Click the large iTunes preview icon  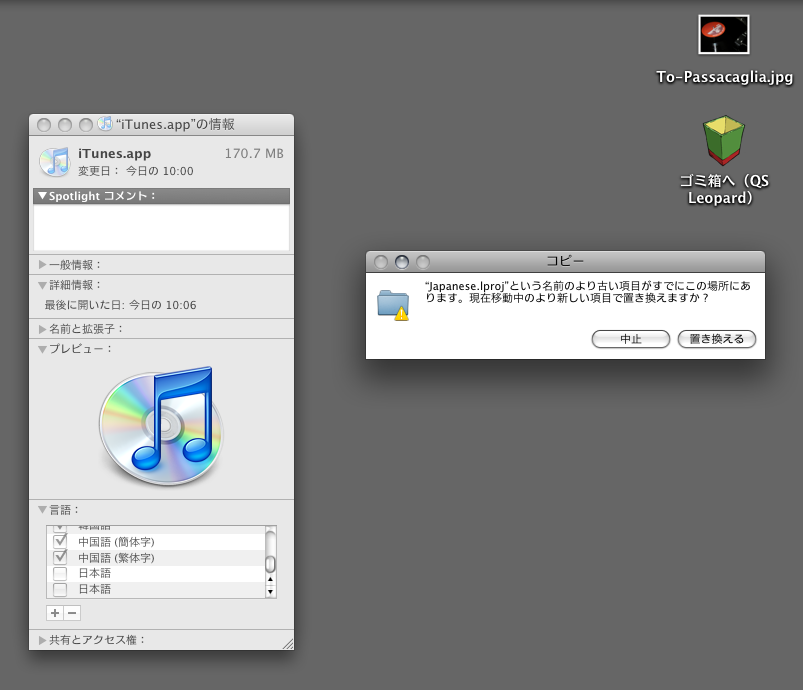(x=161, y=426)
